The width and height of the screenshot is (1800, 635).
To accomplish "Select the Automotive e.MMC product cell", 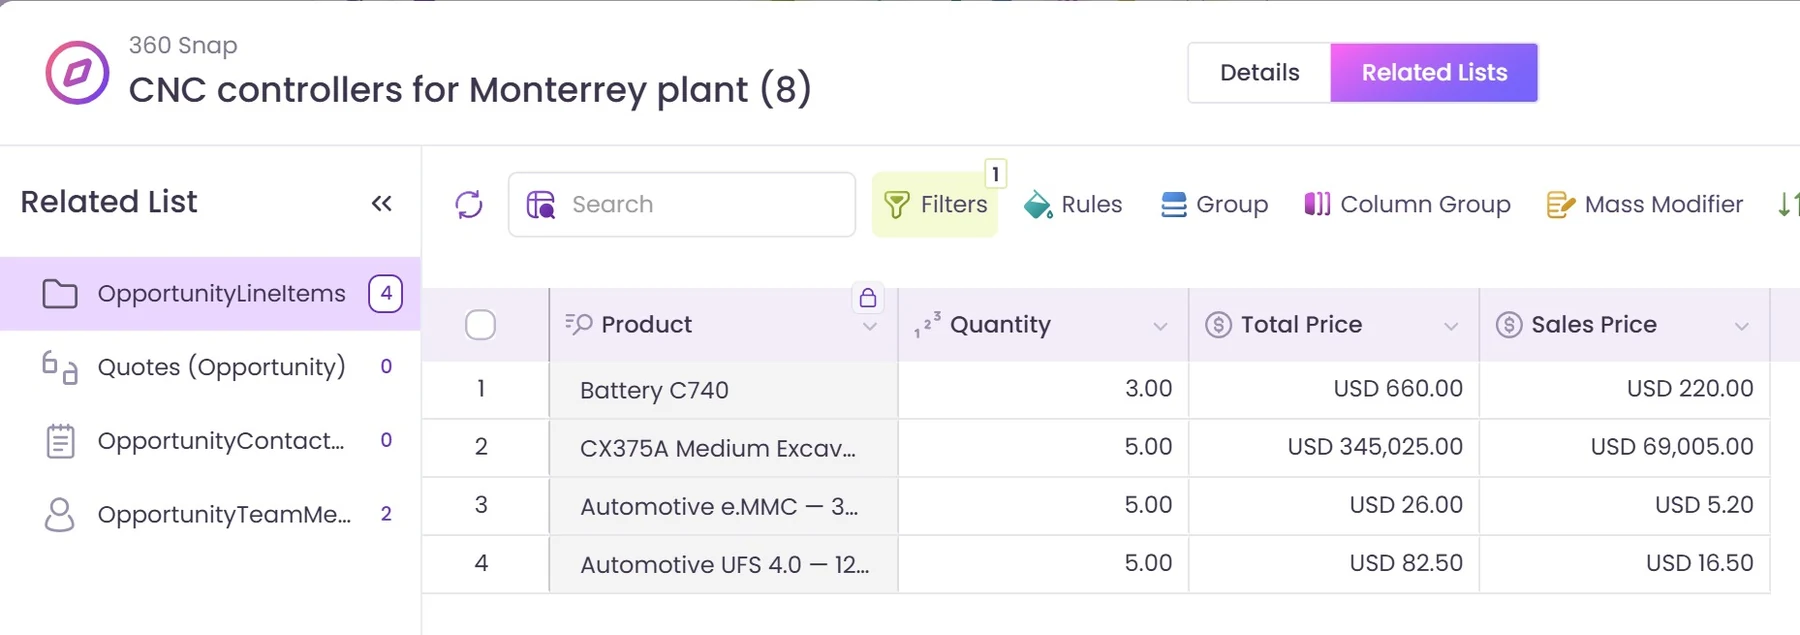I will [723, 506].
